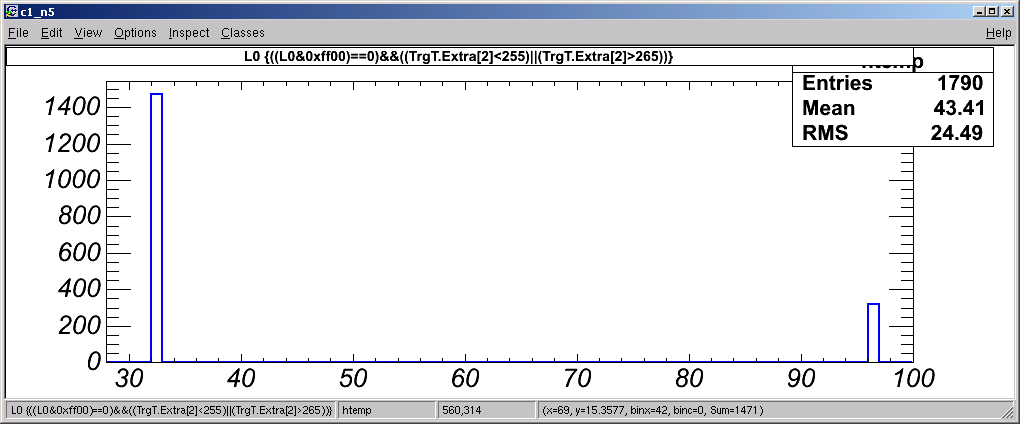This screenshot has height=424, width=1020.
Task: Click the x-axis label 30
Action: click(x=130, y=377)
